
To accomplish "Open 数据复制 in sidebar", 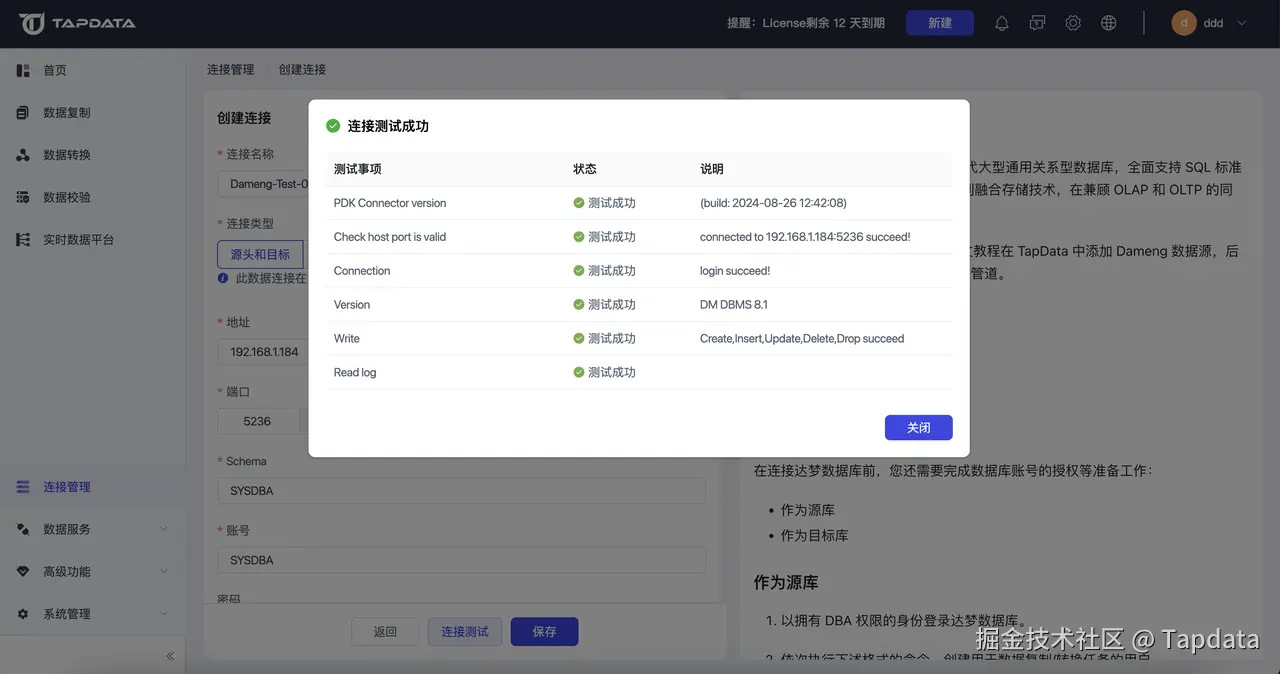I will 67,113.
